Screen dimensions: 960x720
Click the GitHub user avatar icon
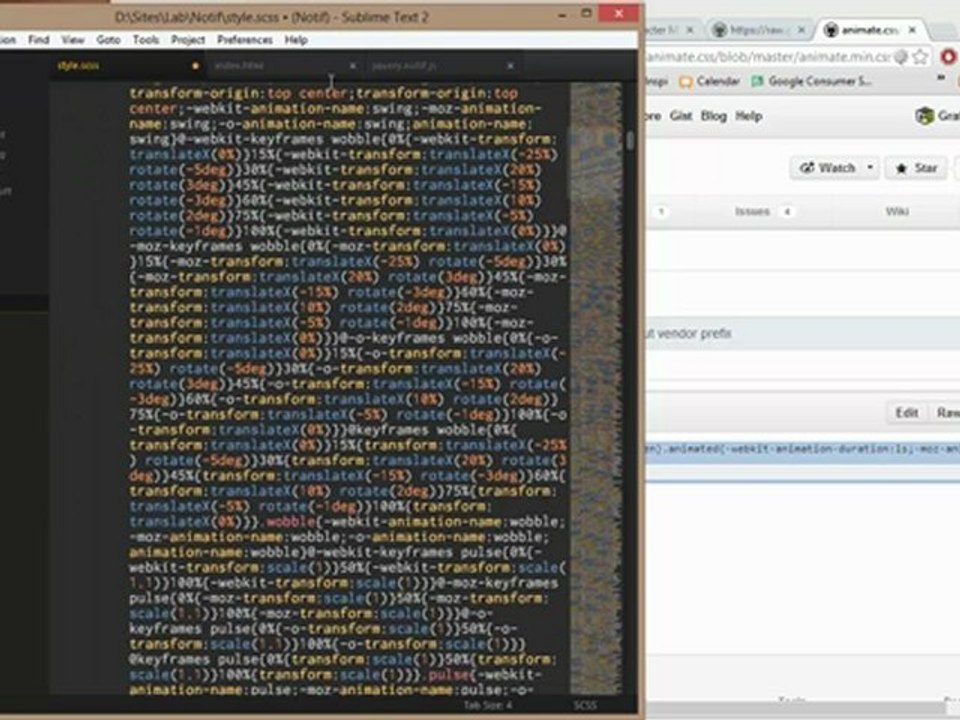coord(924,116)
